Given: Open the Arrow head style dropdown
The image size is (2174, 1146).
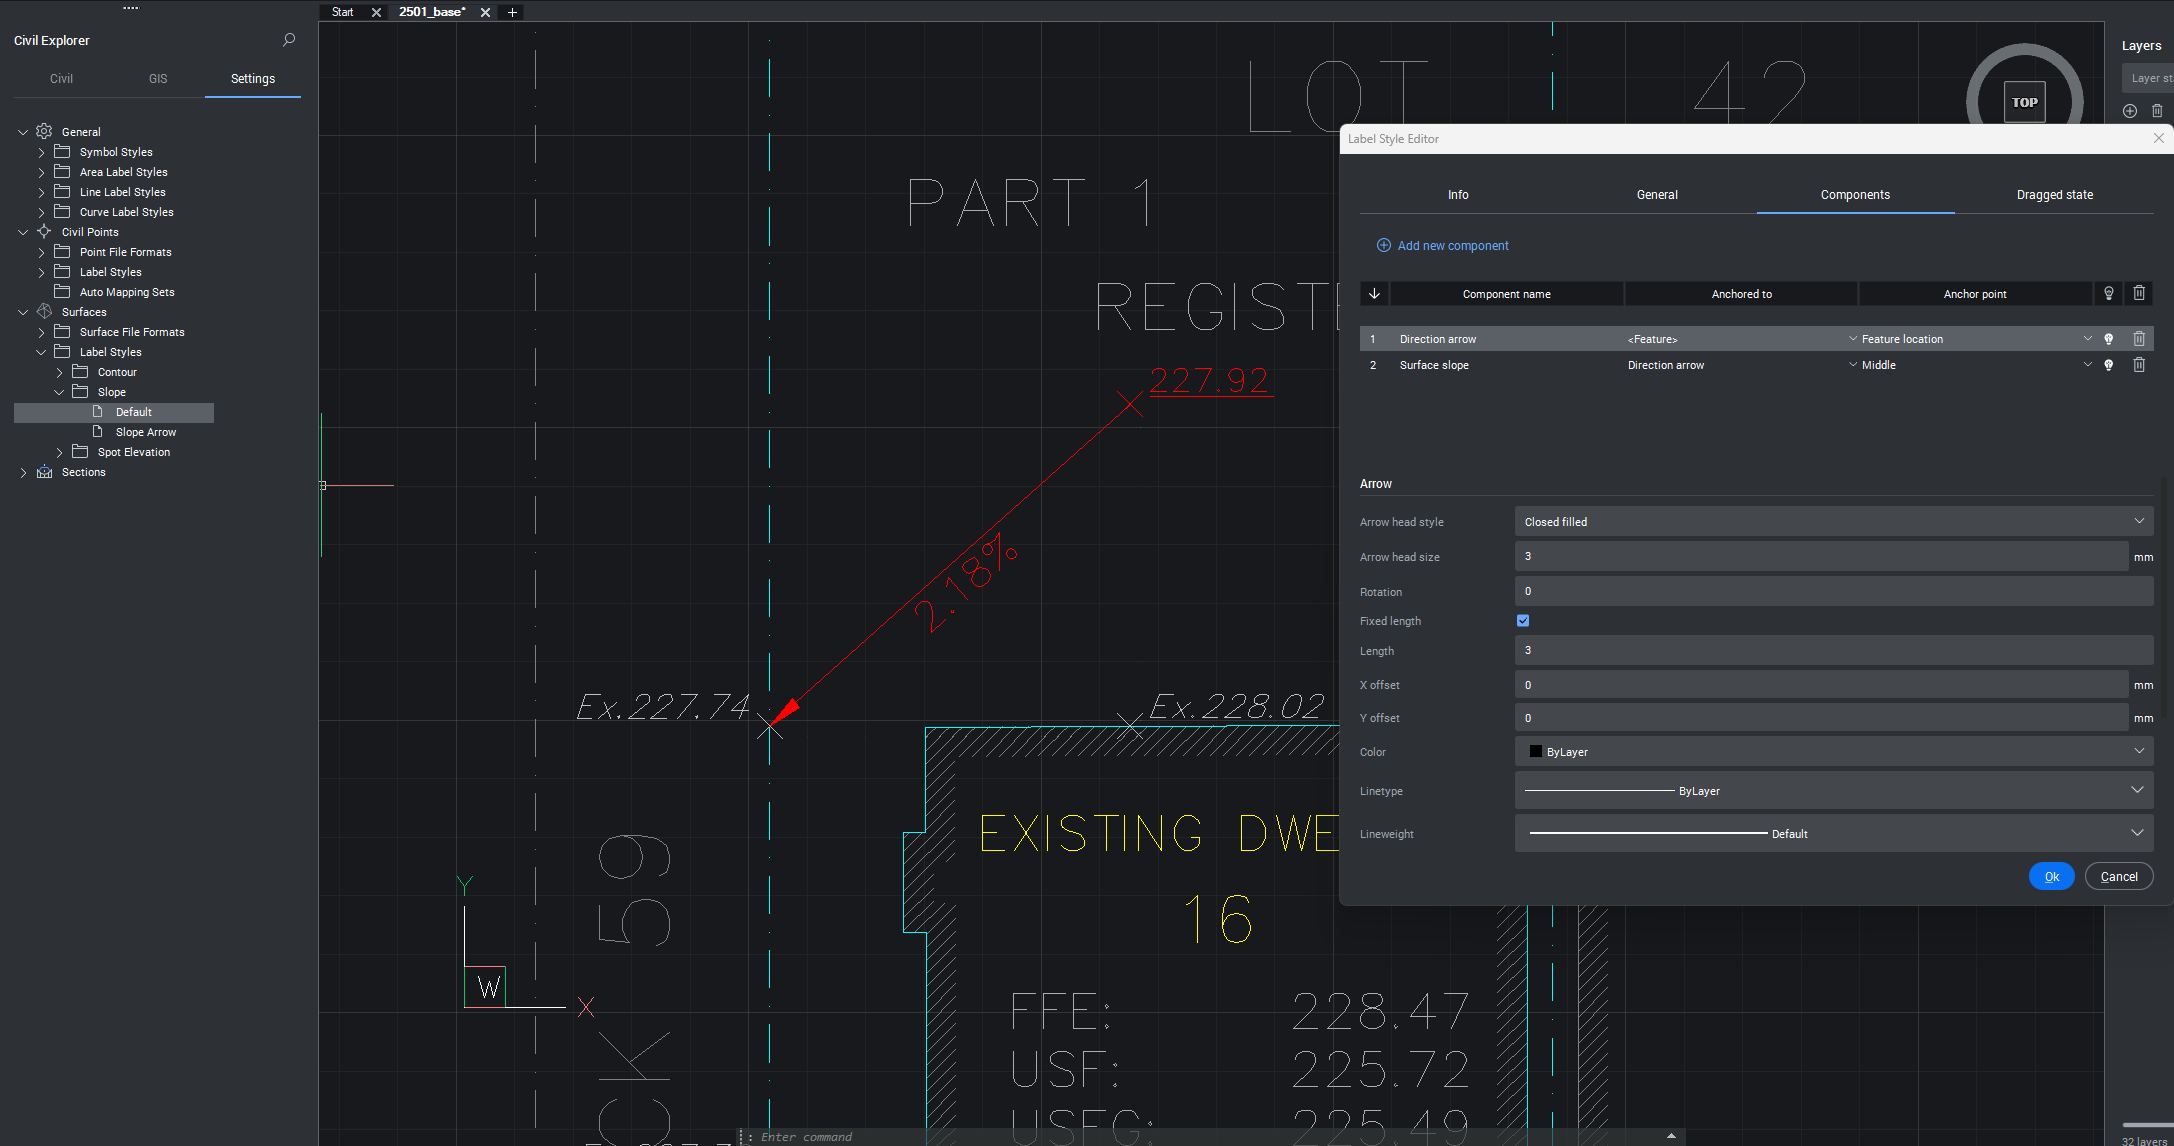Looking at the screenshot, I should [1833, 522].
